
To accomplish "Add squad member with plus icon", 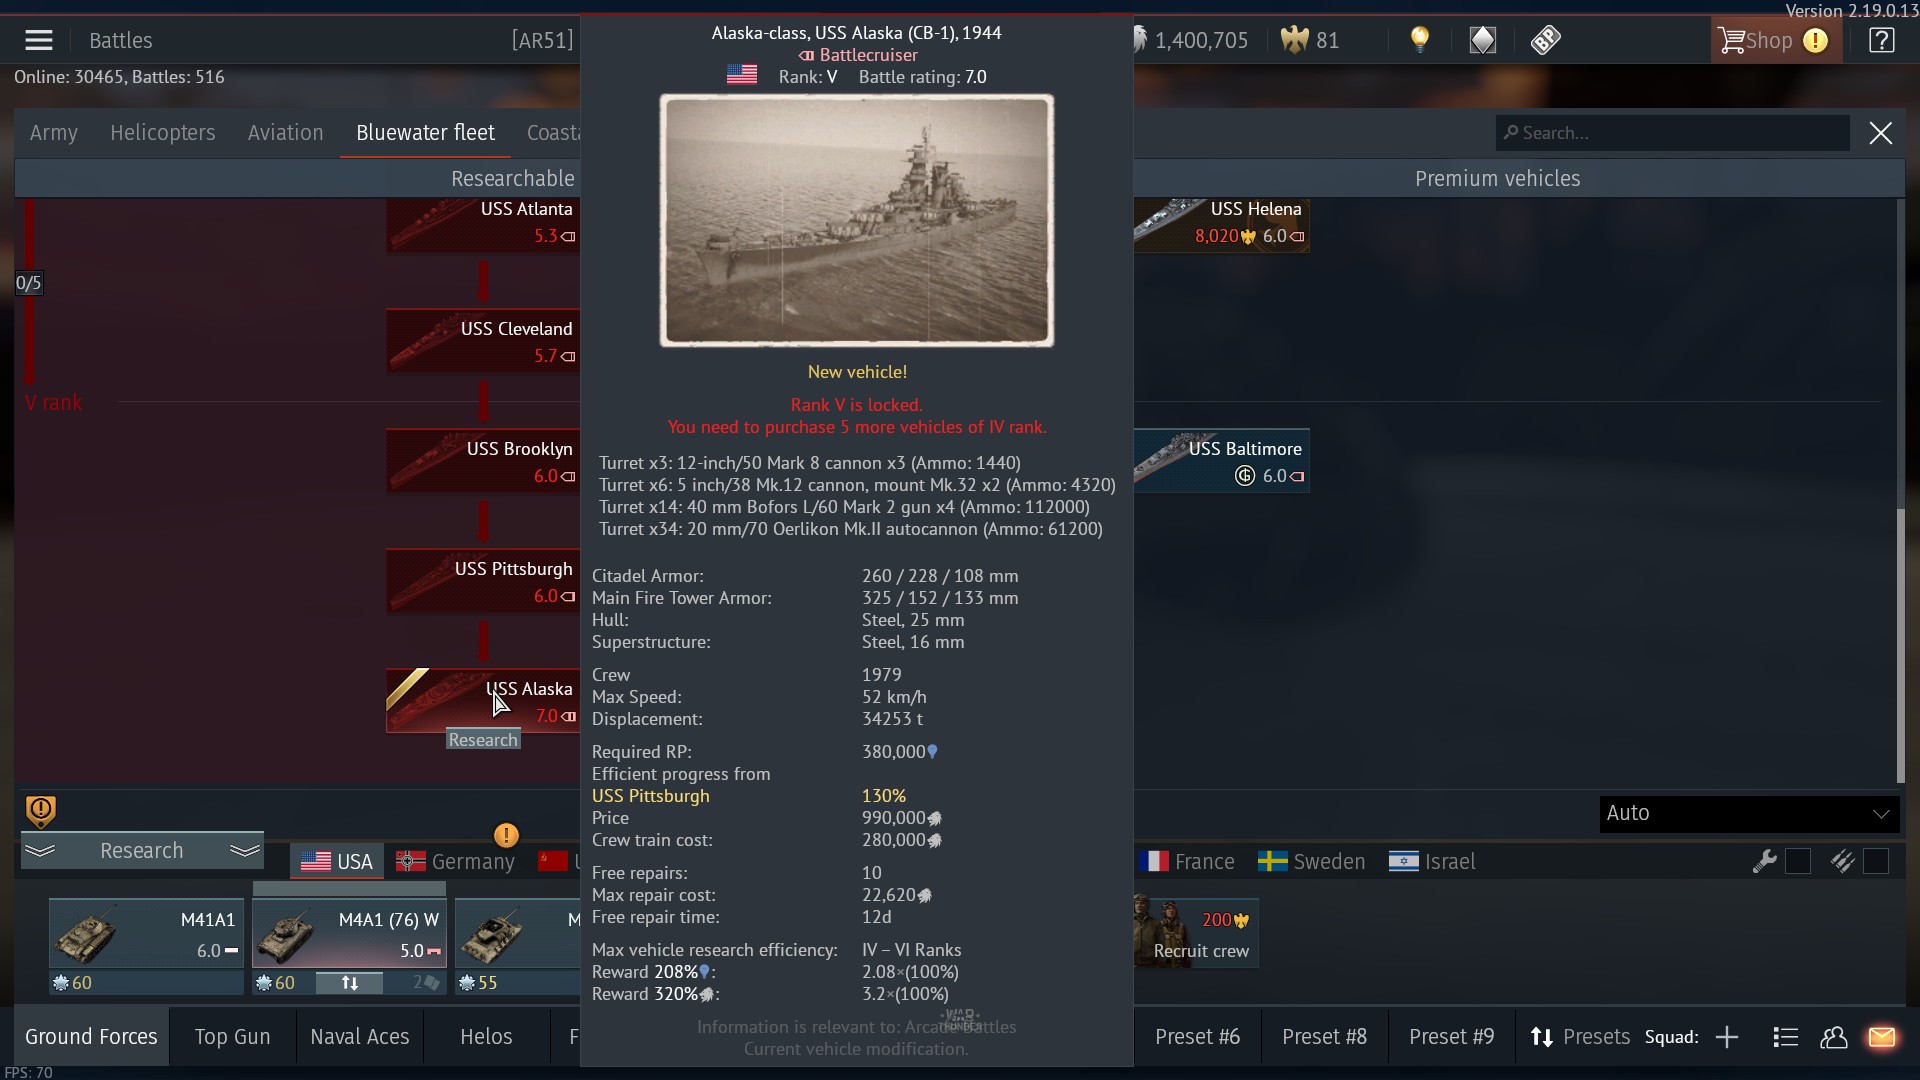I will click(x=1727, y=1037).
